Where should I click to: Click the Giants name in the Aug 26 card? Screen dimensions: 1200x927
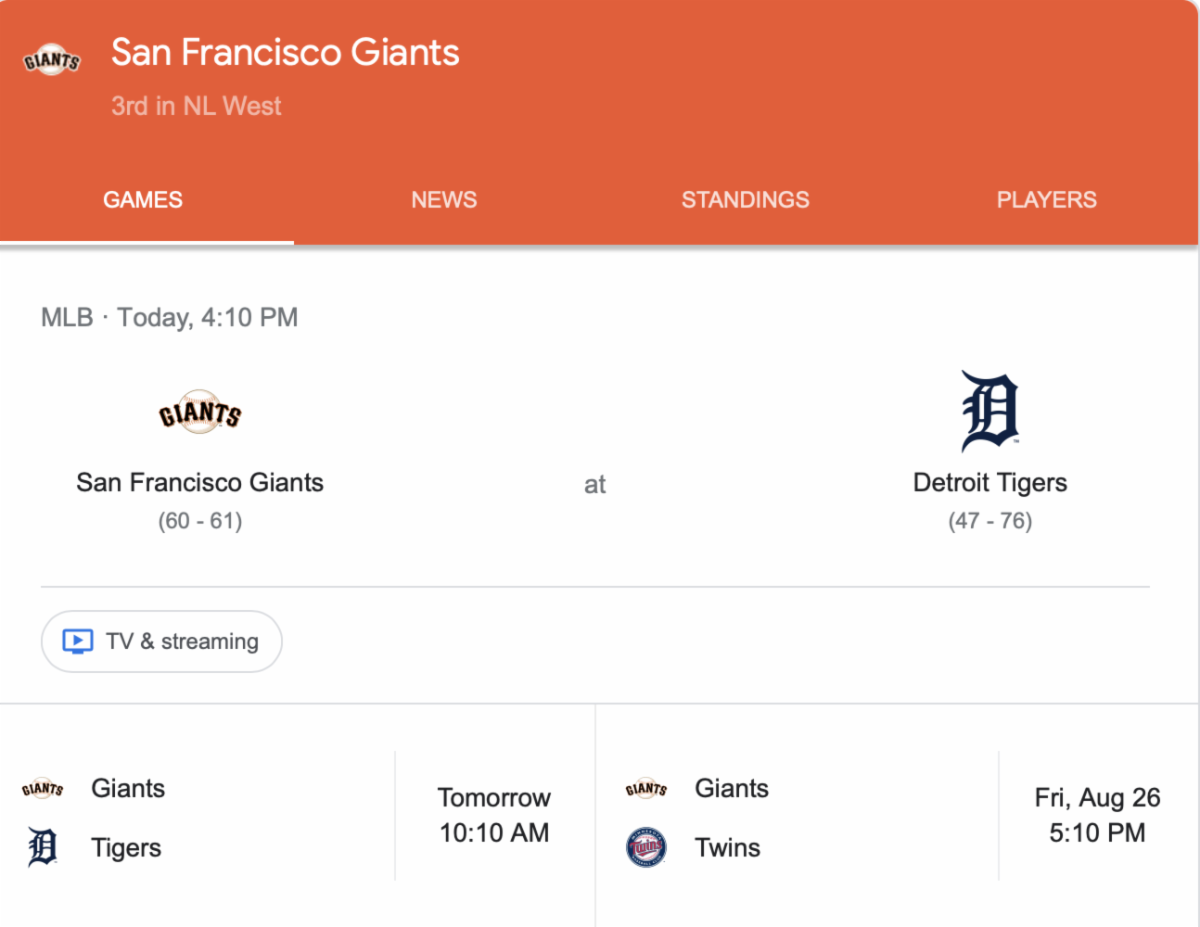[732, 788]
